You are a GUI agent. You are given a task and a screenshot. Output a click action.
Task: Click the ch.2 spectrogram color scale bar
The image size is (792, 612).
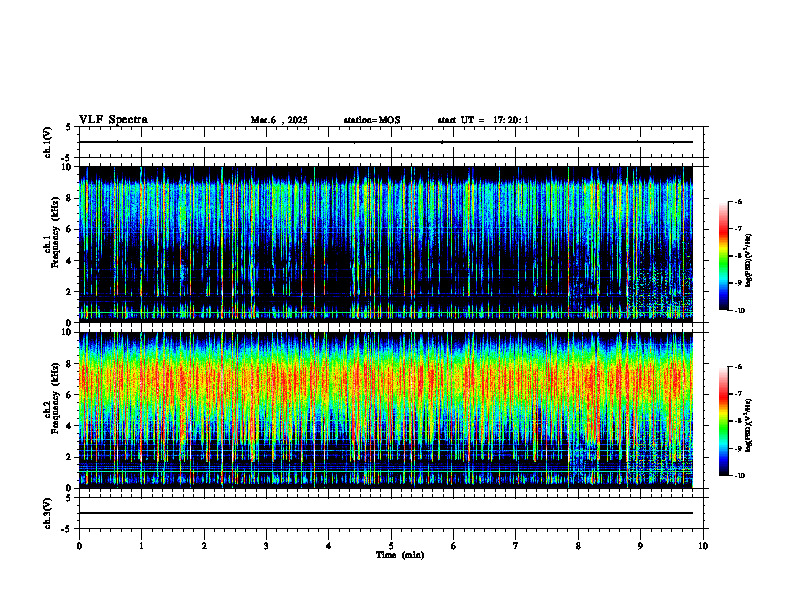(x=723, y=421)
